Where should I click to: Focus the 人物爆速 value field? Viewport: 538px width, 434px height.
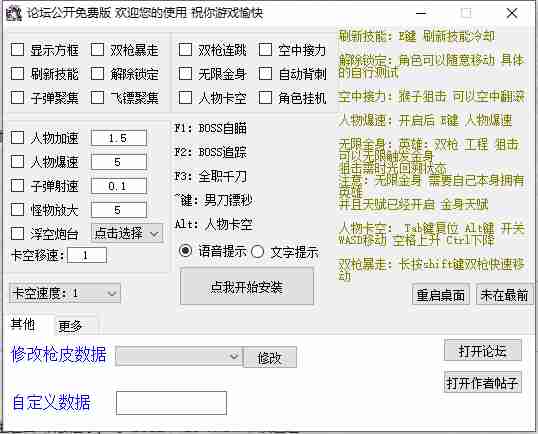(119, 162)
